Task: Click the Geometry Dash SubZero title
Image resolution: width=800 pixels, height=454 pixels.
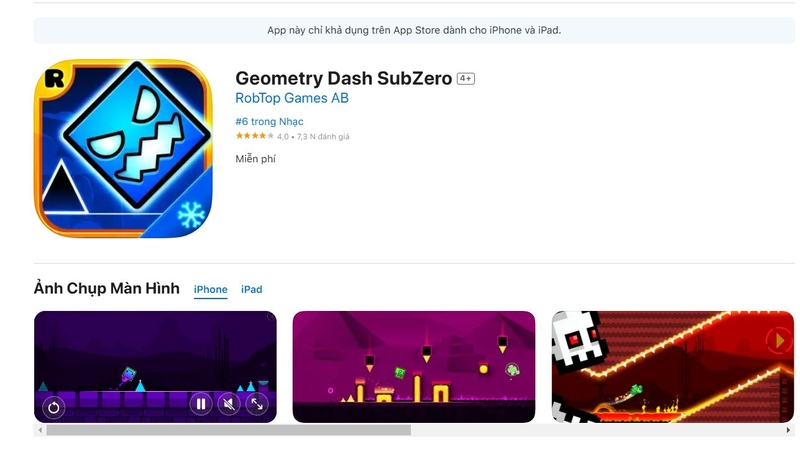Action: coord(344,79)
